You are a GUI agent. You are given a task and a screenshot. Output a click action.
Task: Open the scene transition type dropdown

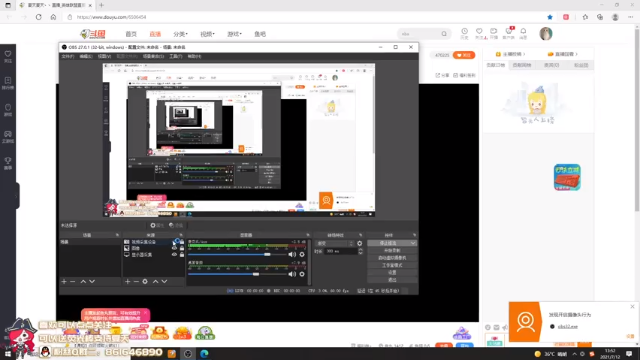(x=334, y=243)
